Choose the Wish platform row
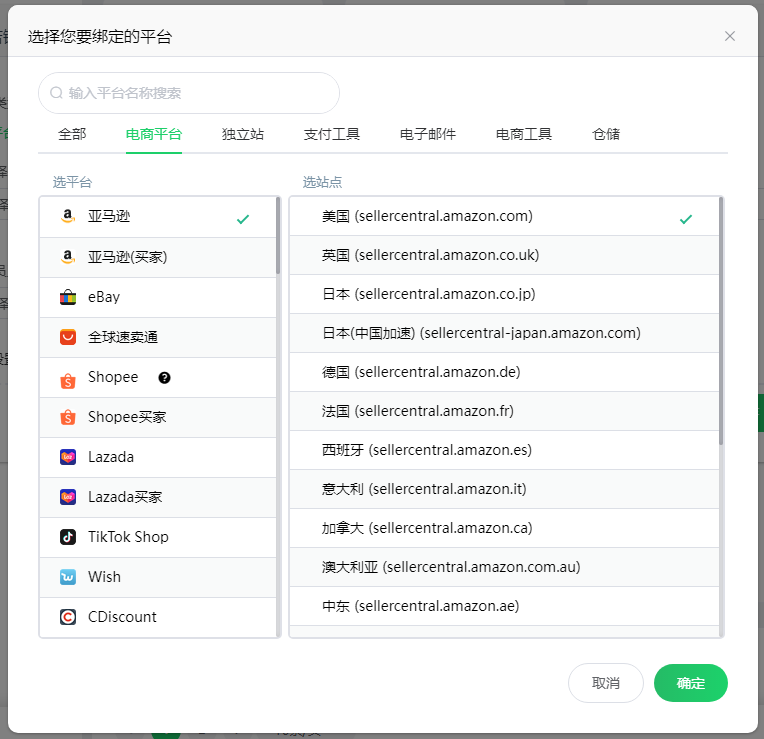764x739 pixels. click(158, 577)
